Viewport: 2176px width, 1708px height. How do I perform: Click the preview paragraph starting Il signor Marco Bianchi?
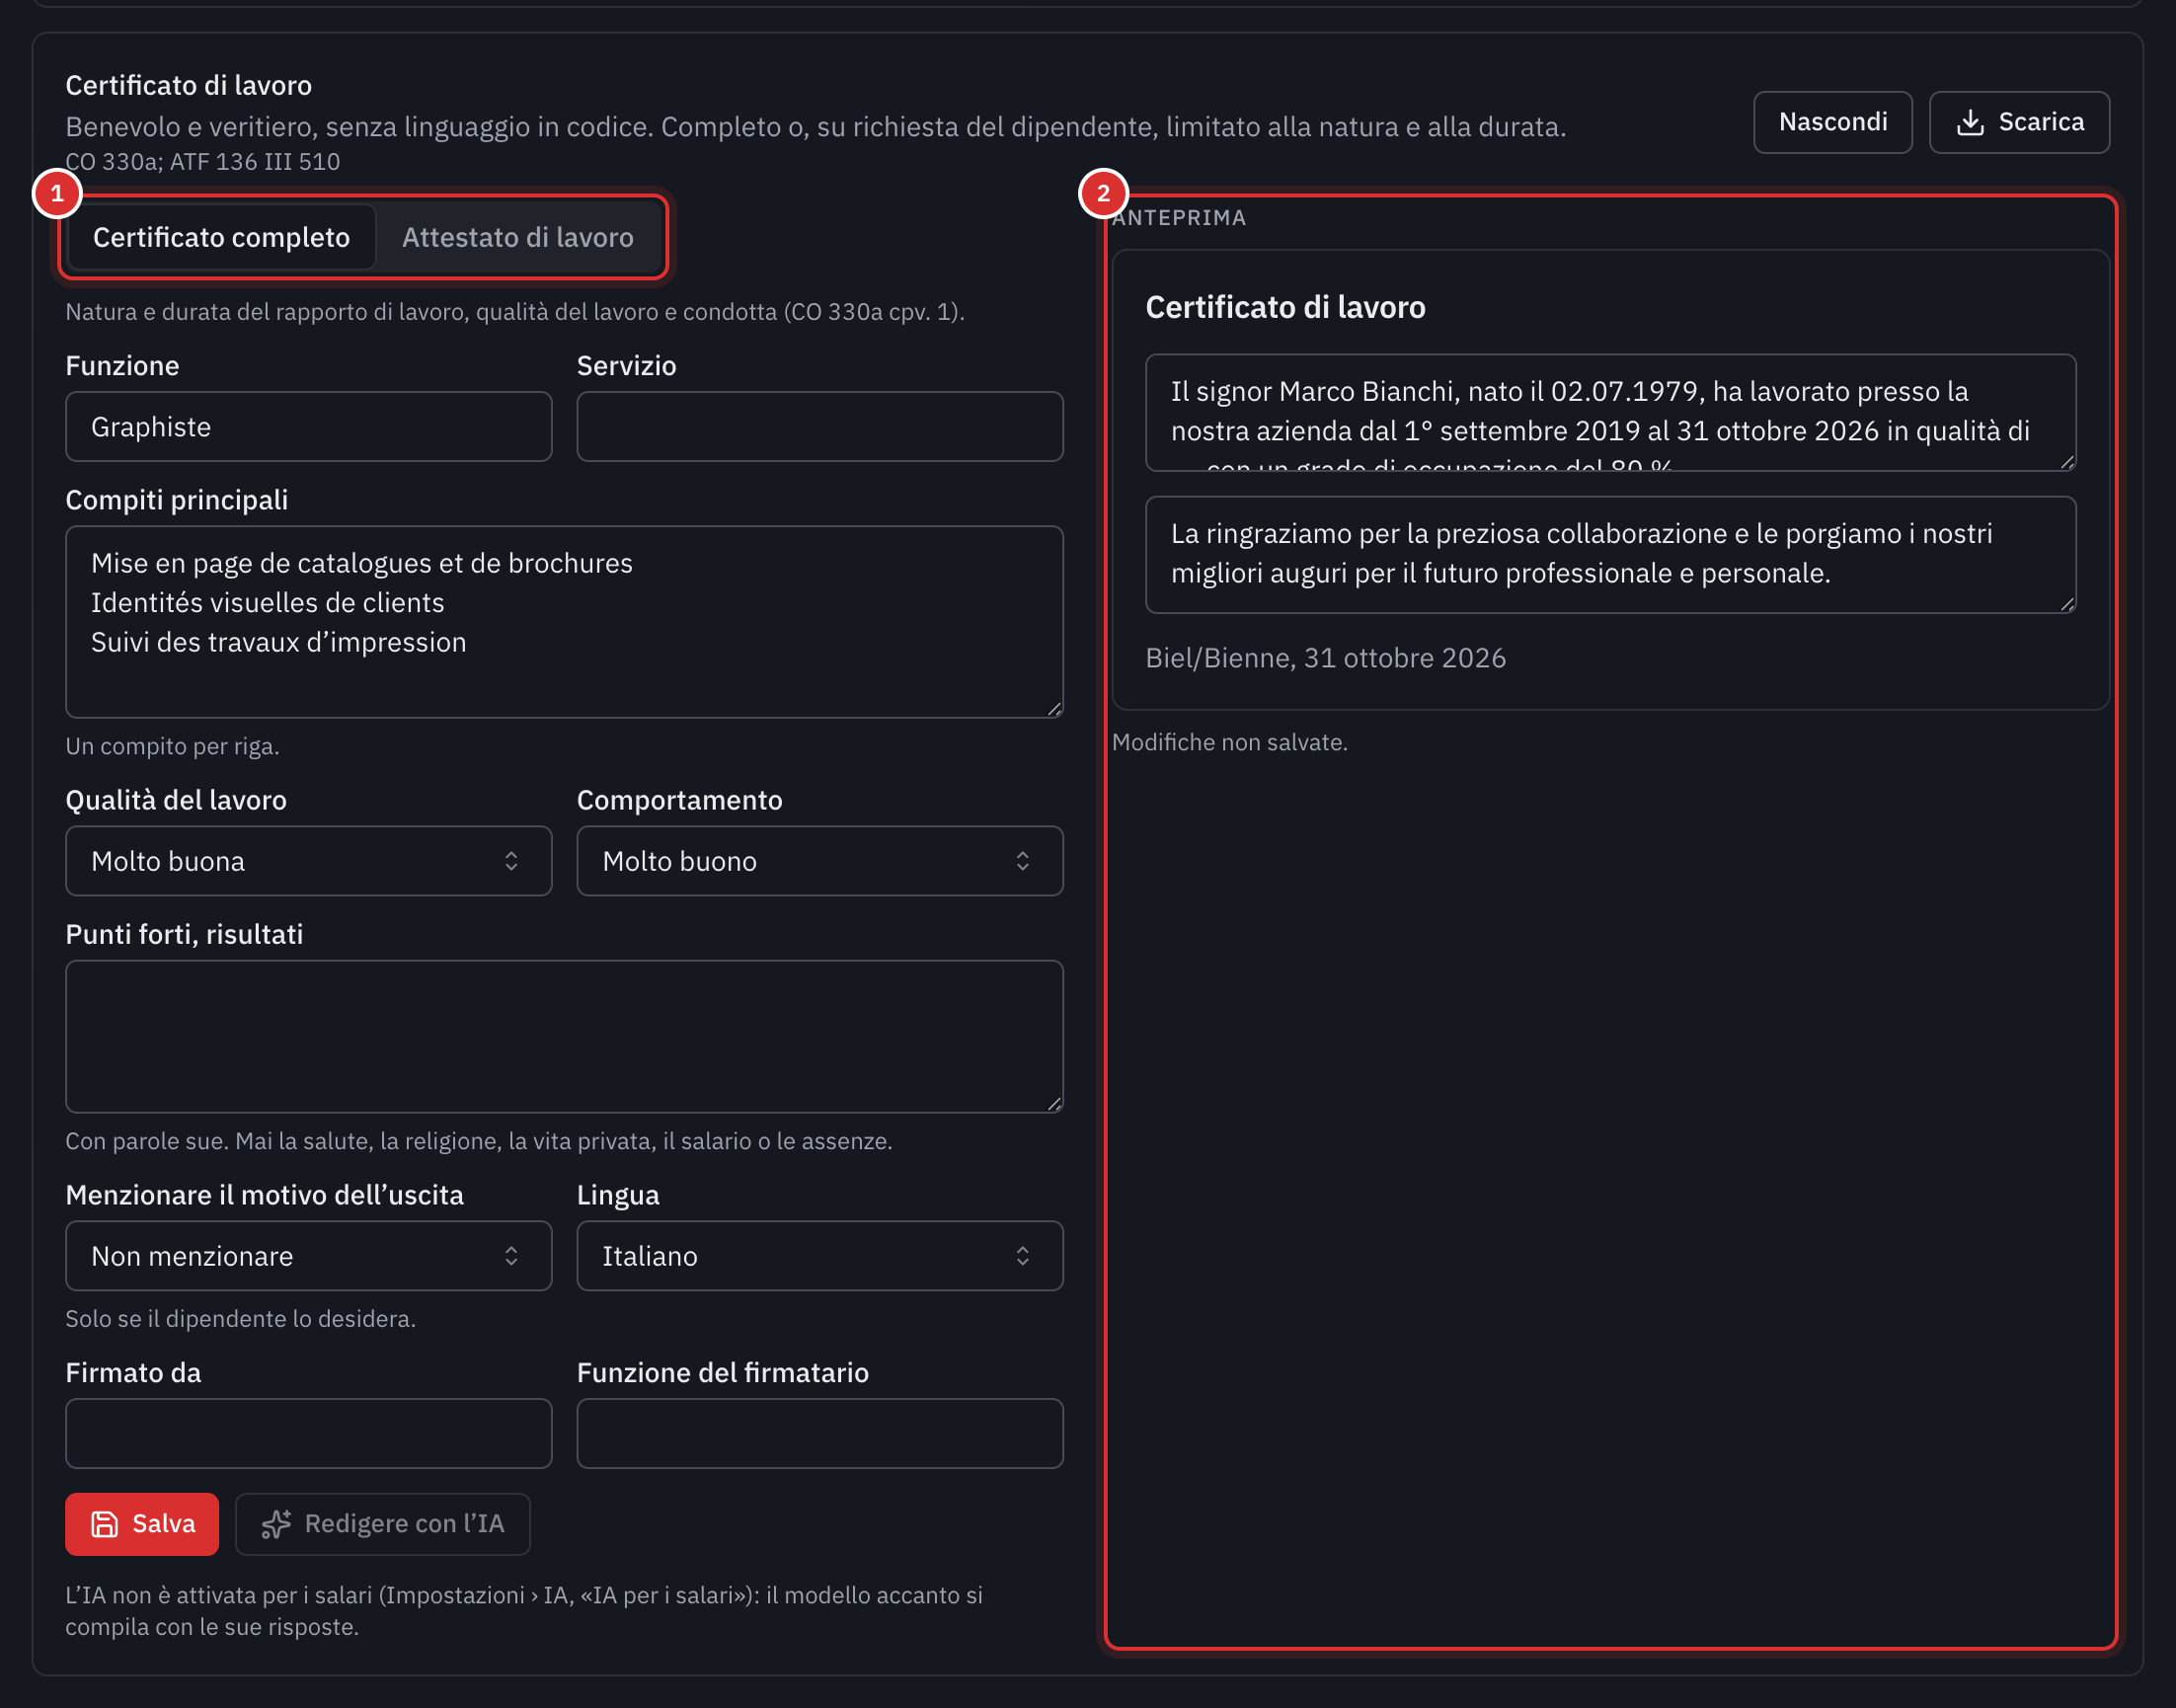click(x=1610, y=412)
